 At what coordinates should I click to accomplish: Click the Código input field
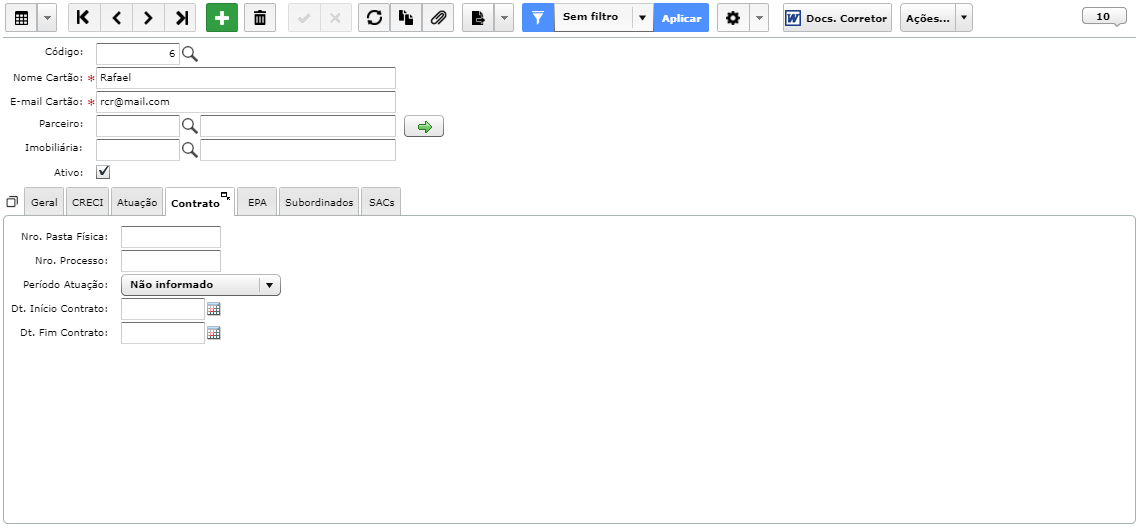pos(137,54)
